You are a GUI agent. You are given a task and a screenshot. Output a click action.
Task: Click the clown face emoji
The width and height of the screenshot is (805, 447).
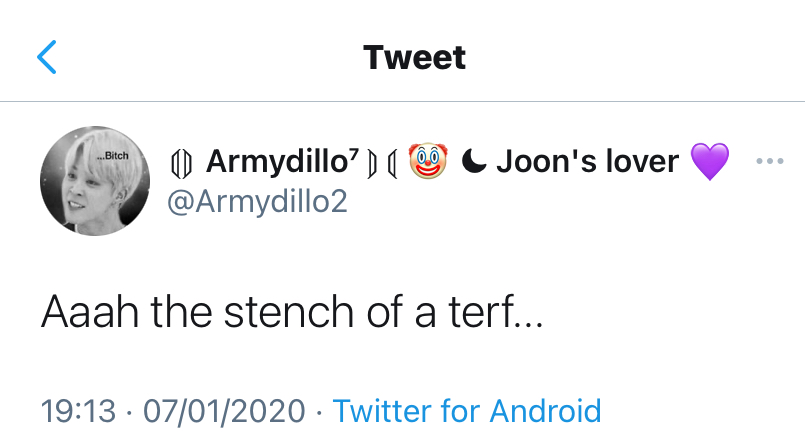coord(428,160)
